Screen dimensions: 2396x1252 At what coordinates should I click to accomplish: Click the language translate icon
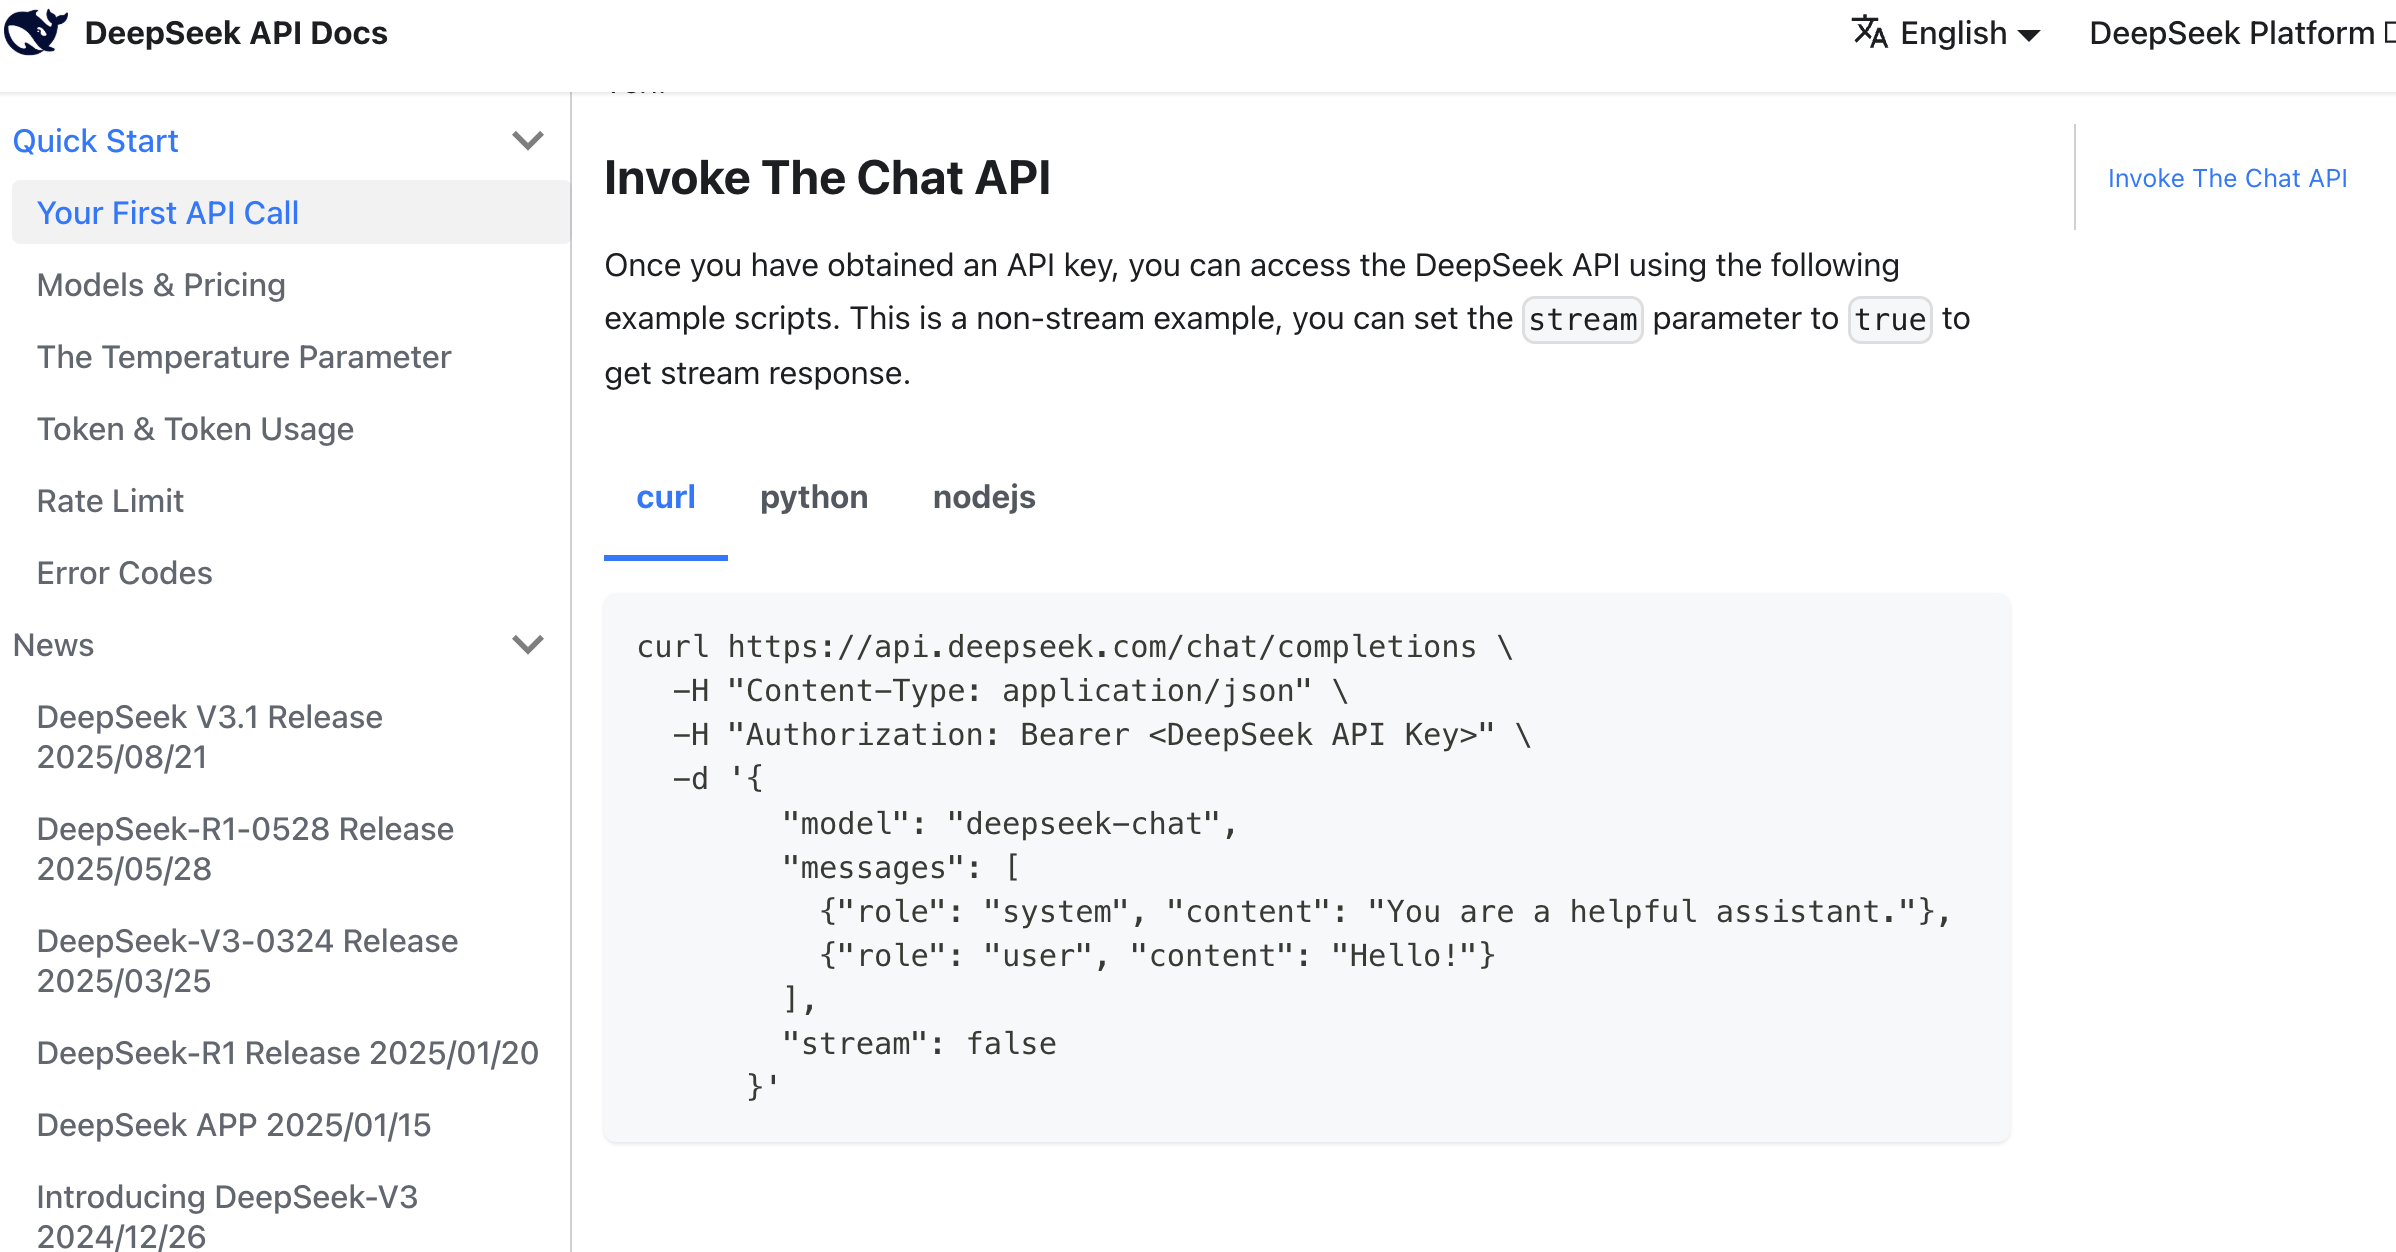click(1869, 33)
